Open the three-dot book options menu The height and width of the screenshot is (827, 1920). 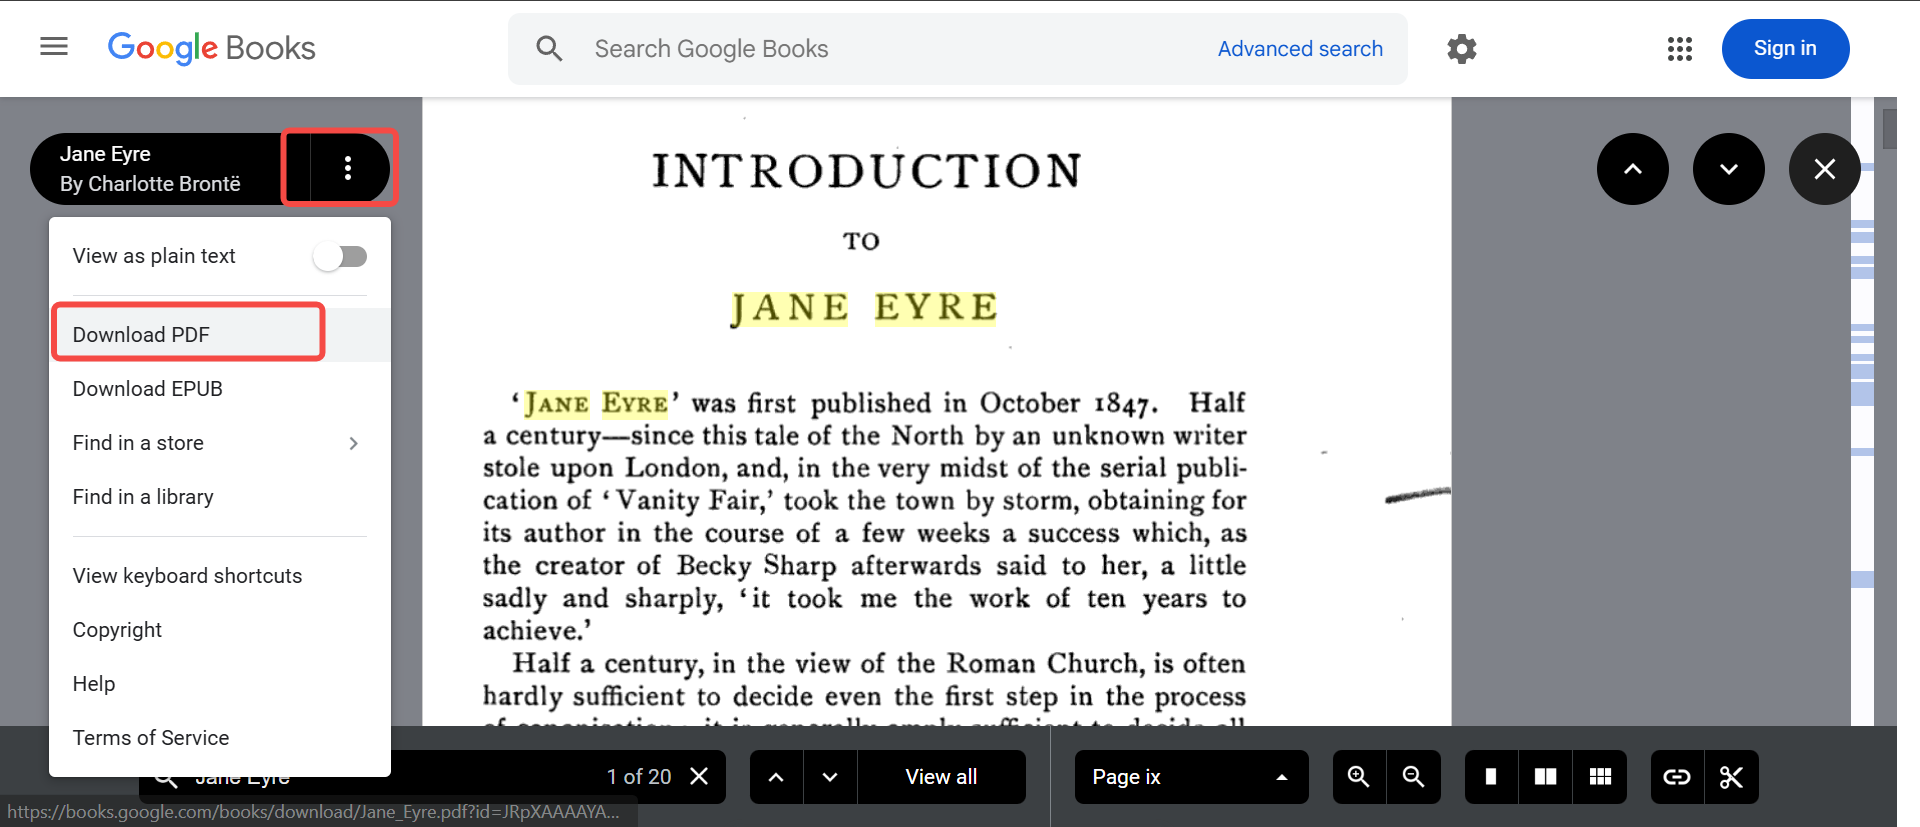[348, 168]
